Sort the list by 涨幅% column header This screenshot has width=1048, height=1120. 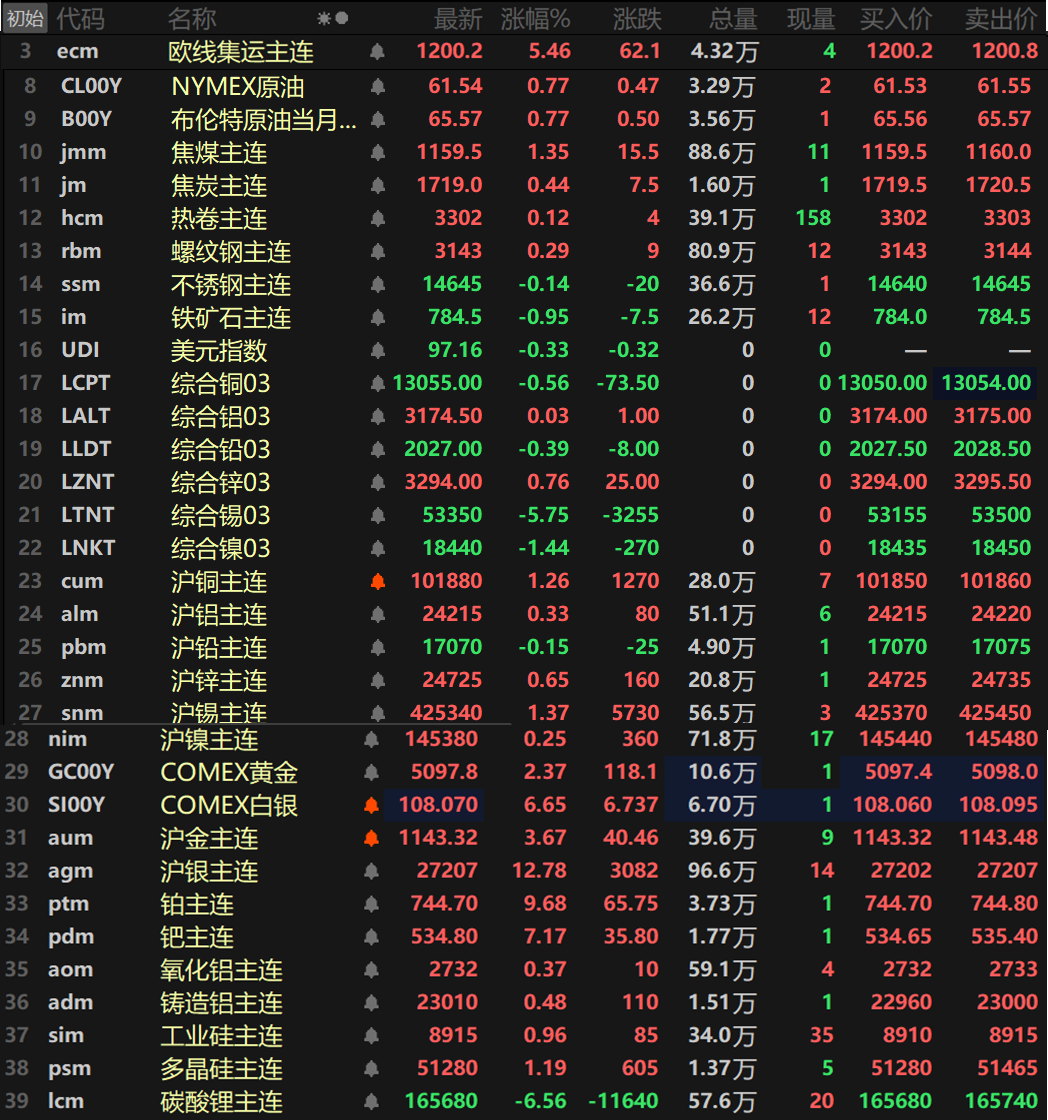tap(535, 18)
